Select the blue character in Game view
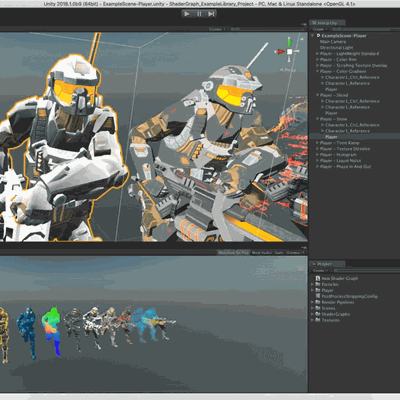The image size is (400, 400). (x=28, y=332)
